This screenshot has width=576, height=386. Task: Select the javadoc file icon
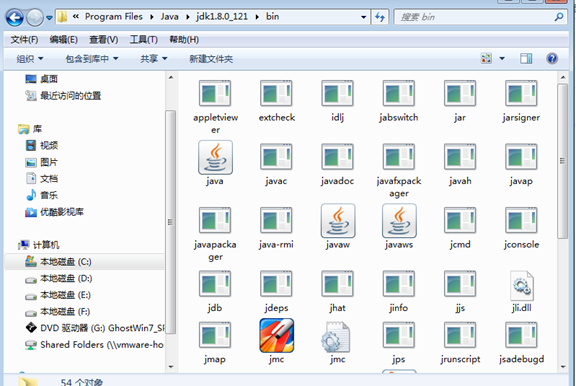tap(338, 157)
